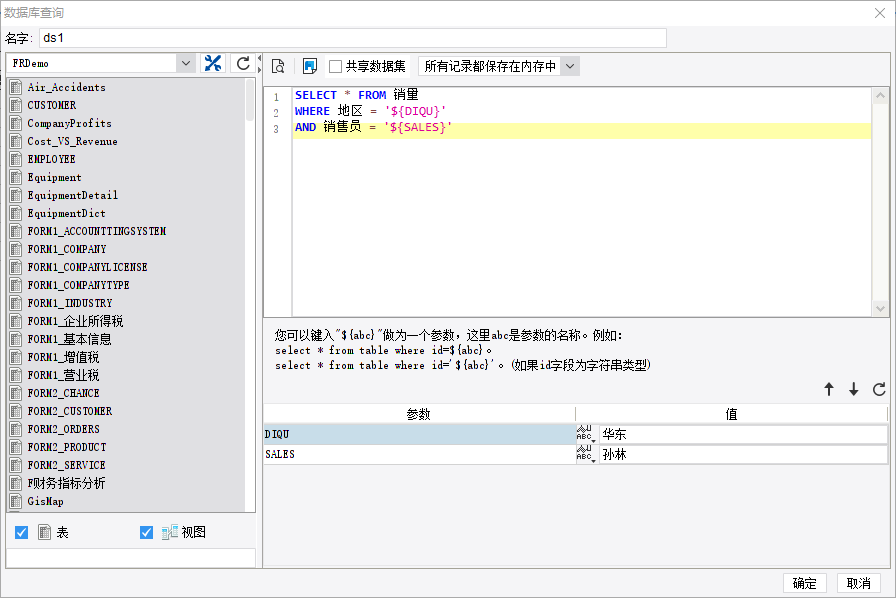Open the FRDemo connection dropdown

coord(186,63)
